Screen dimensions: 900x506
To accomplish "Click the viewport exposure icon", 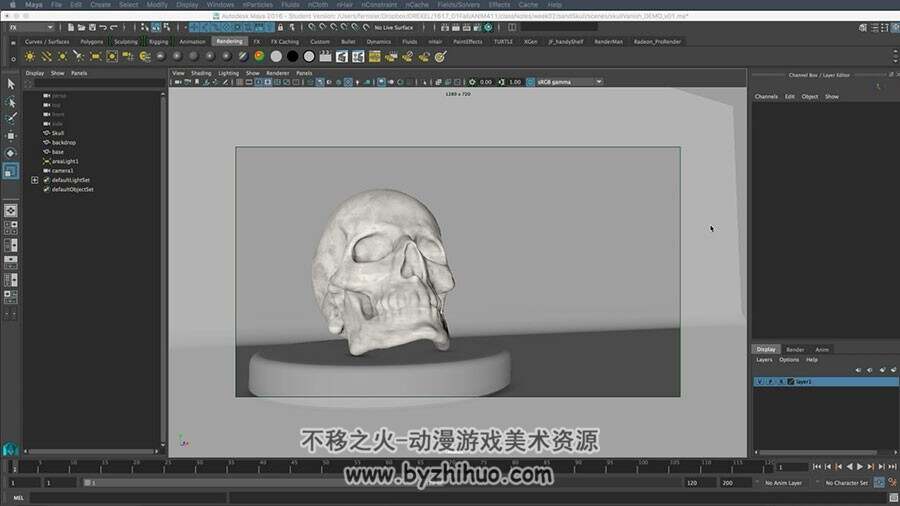I will (x=472, y=82).
